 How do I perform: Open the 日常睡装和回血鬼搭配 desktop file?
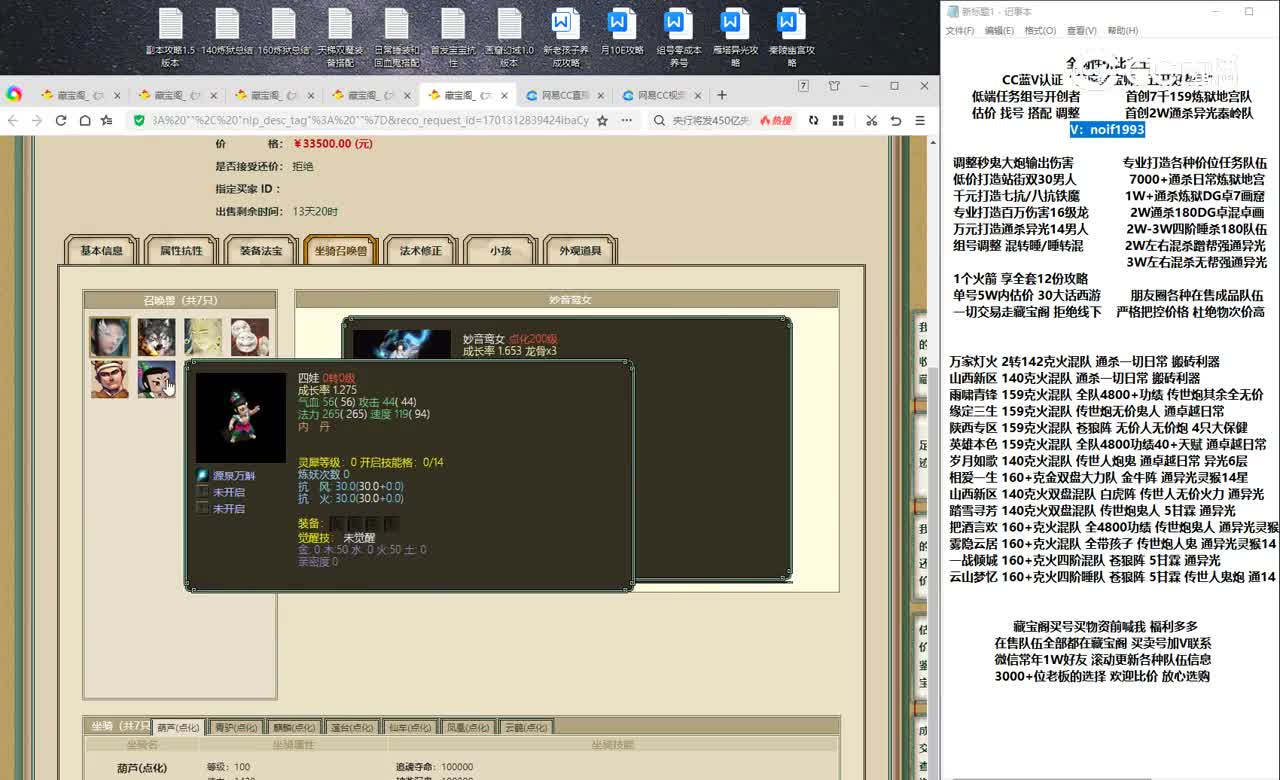click(x=397, y=38)
